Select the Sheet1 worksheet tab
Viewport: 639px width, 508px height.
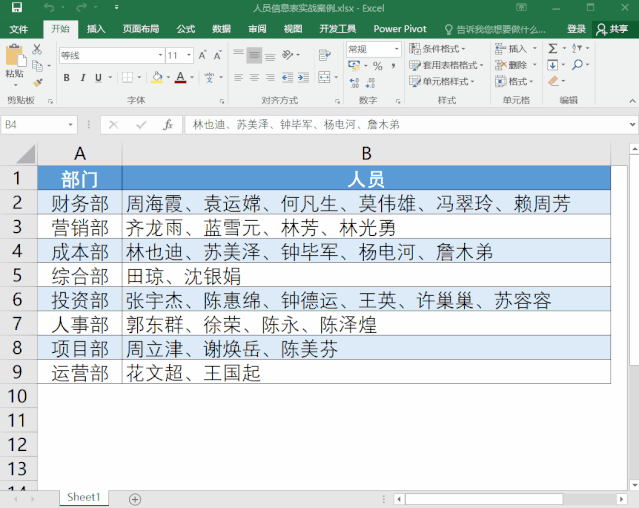pyautogui.click(x=84, y=497)
